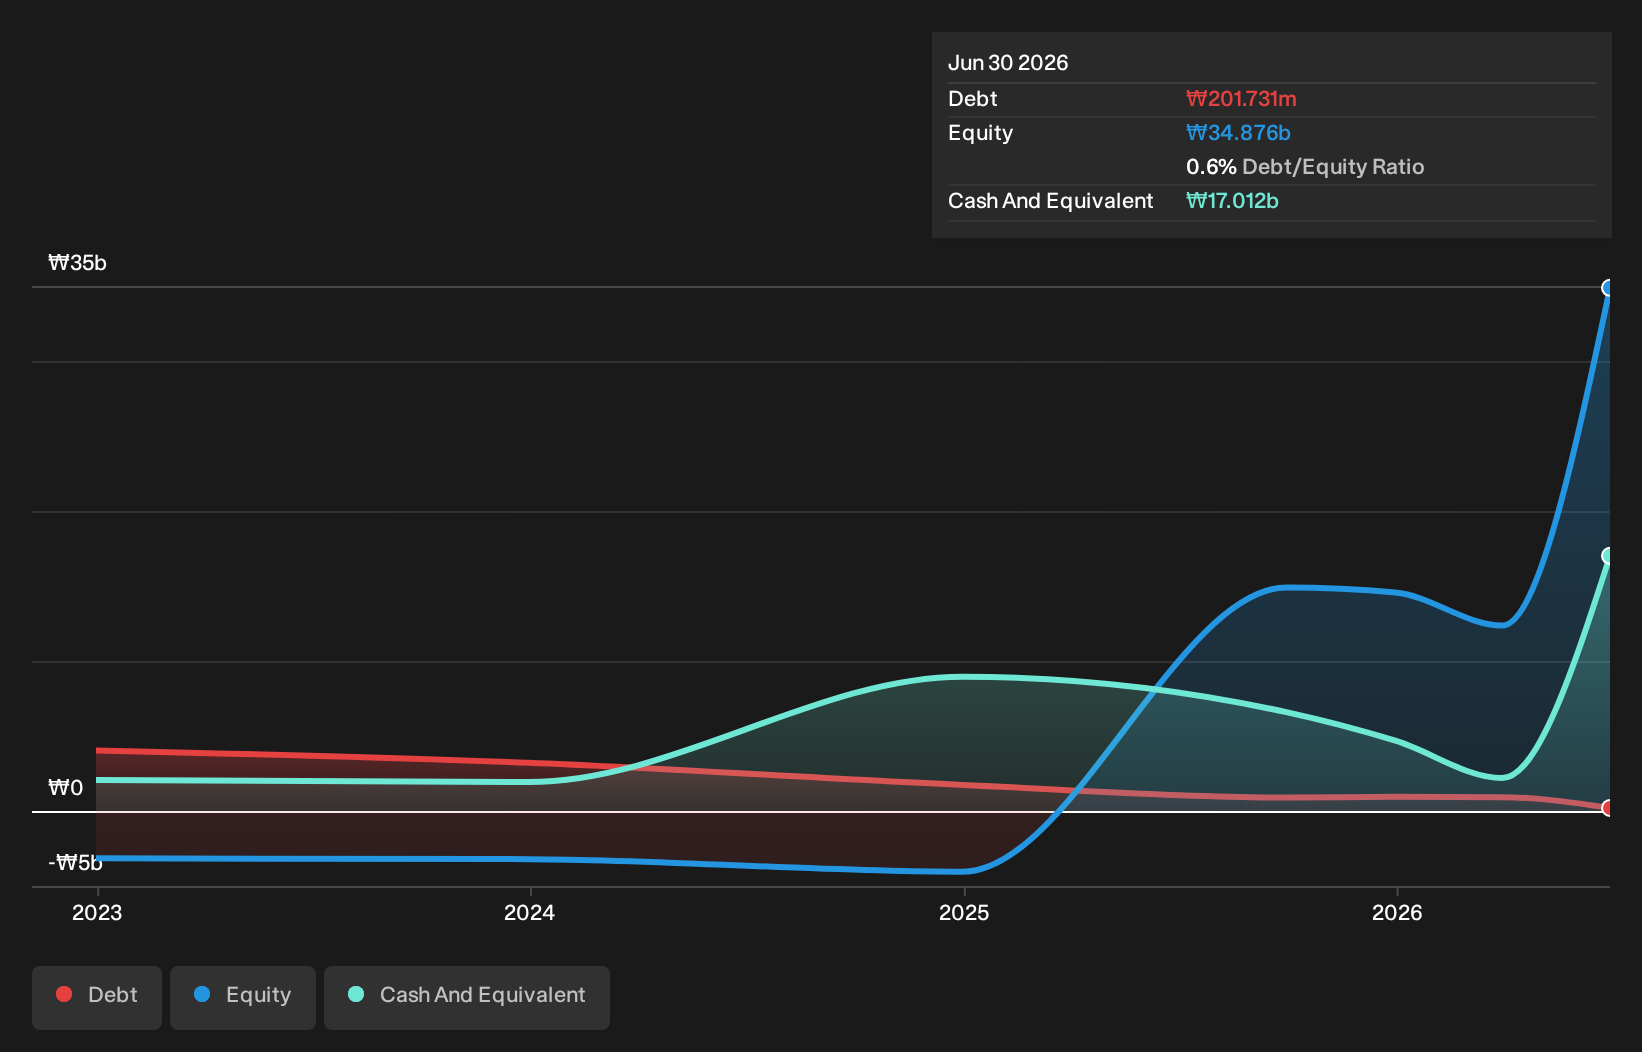Click the ₩0 y-axis label
Image resolution: width=1642 pixels, height=1052 pixels.
coord(66,788)
